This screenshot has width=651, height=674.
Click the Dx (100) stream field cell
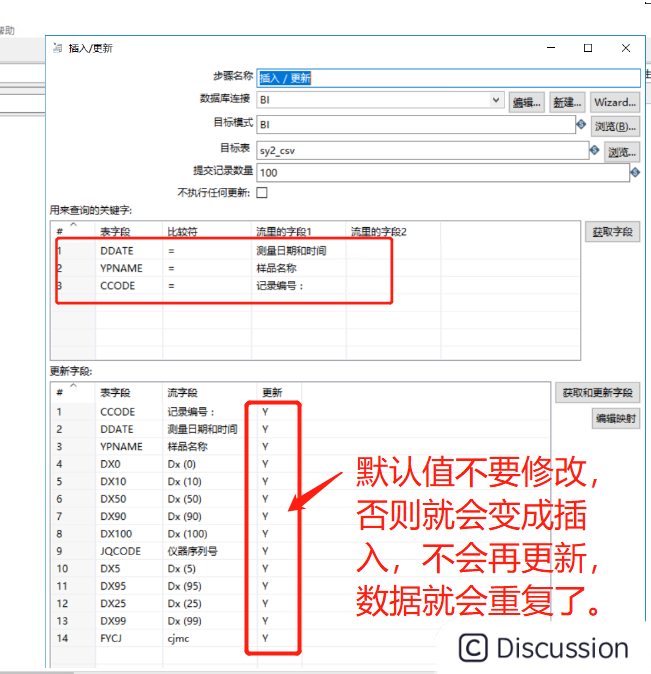tap(187, 534)
